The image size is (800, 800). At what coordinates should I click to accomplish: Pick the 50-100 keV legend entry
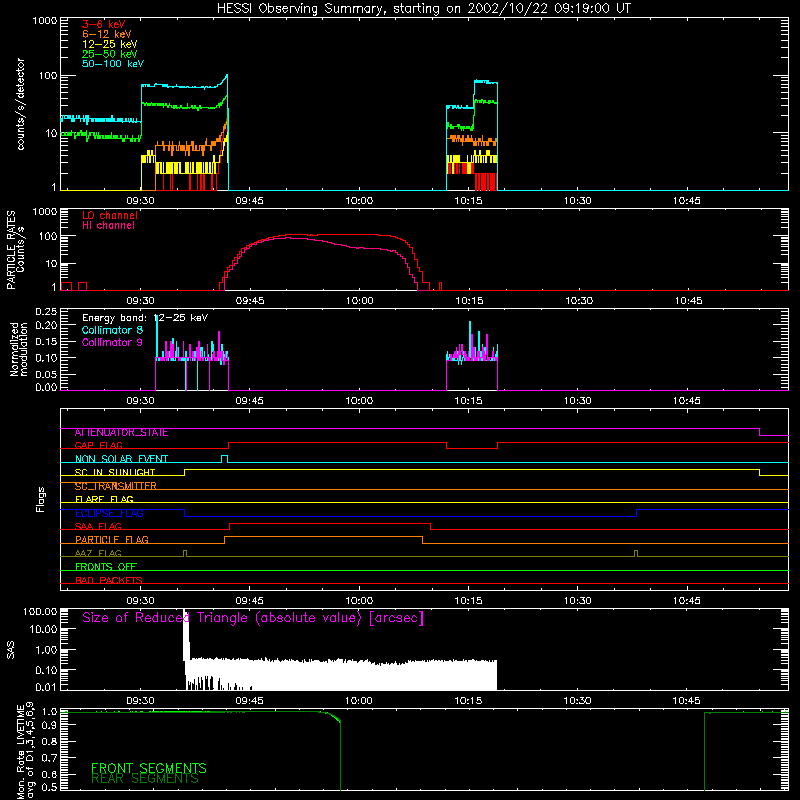point(113,64)
